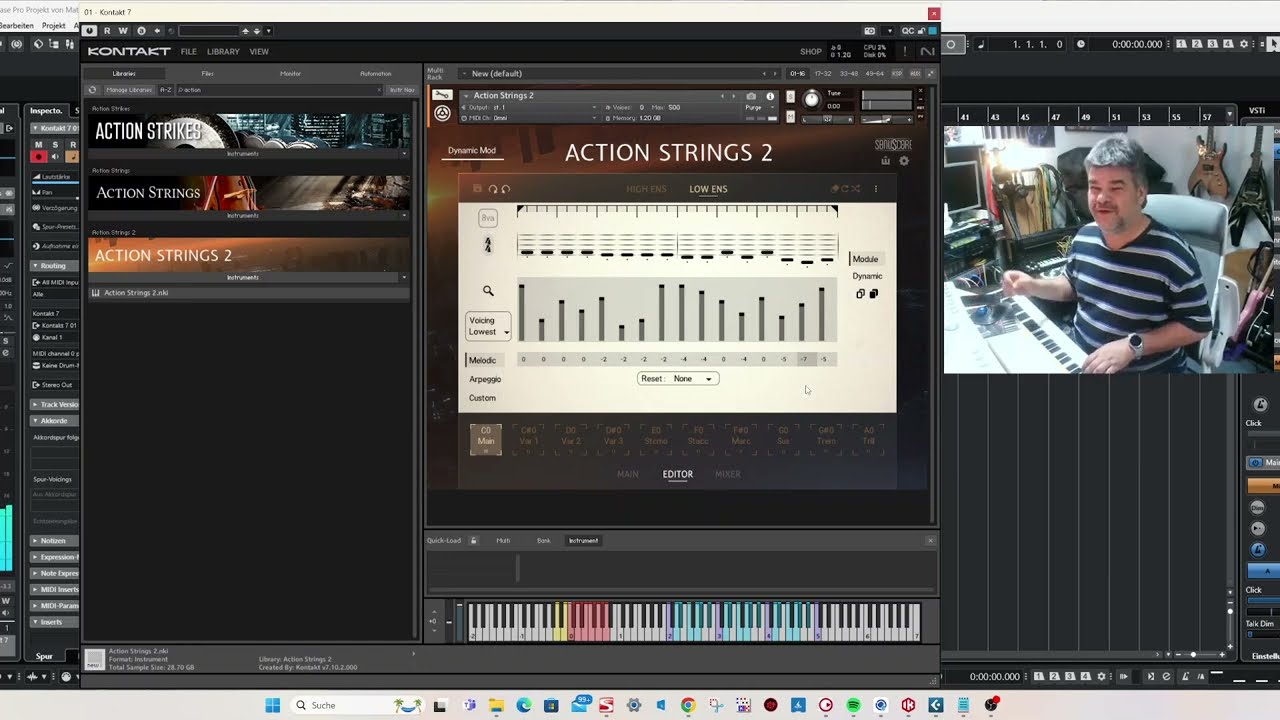This screenshot has height=720, width=1280.
Task: Select the Custom mode
Action: pos(482,398)
